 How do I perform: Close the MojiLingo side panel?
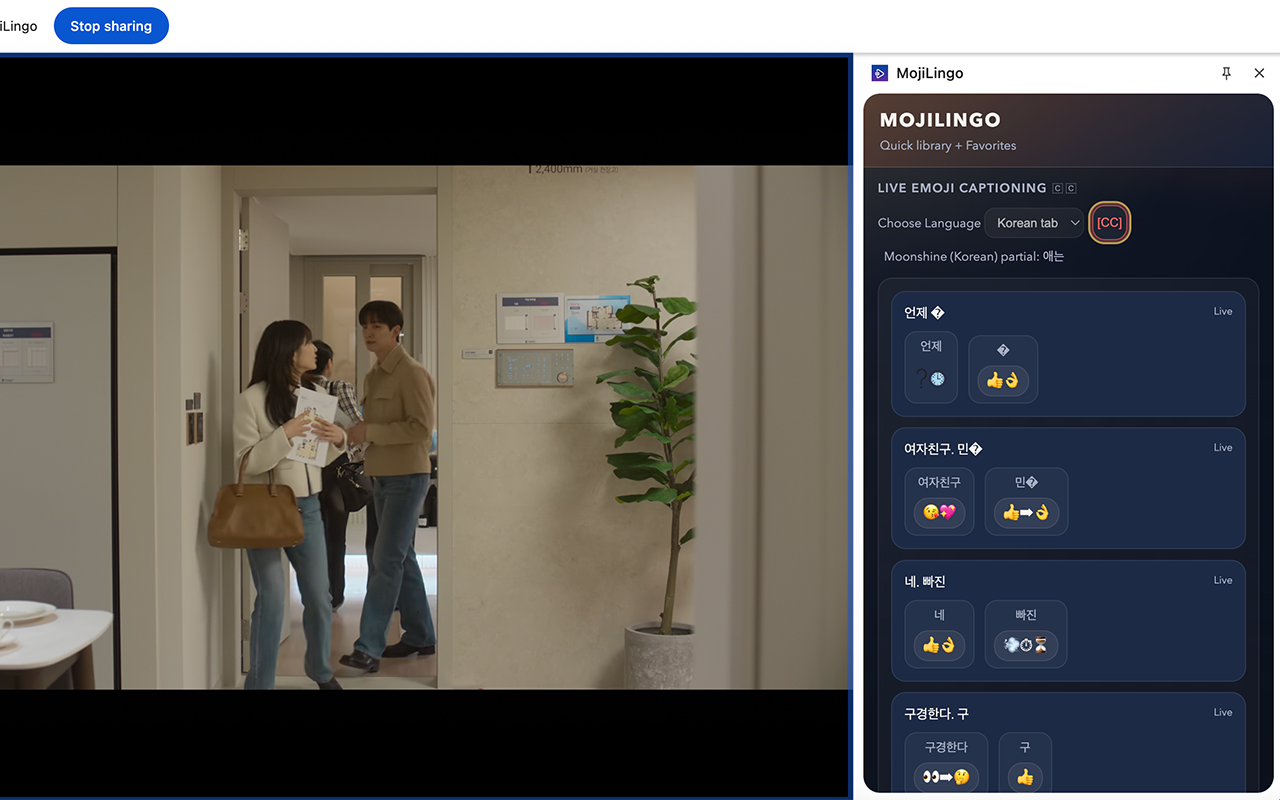1259,73
